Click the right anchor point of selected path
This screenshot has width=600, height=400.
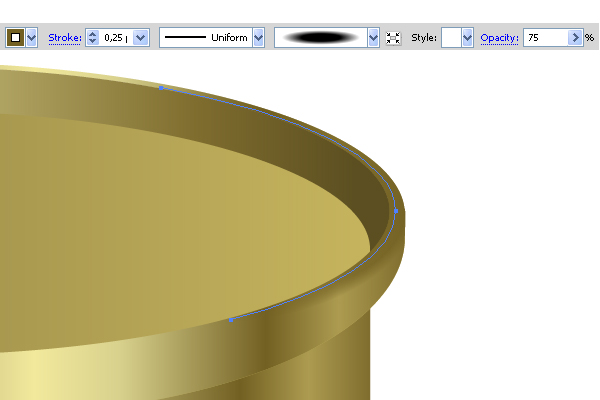click(x=396, y=211)
